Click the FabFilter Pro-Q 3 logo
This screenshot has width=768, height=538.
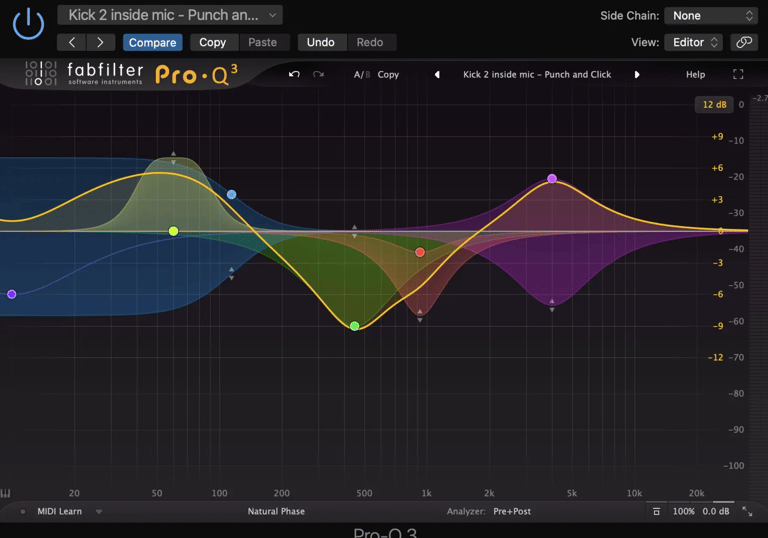(x=132, y=74)
